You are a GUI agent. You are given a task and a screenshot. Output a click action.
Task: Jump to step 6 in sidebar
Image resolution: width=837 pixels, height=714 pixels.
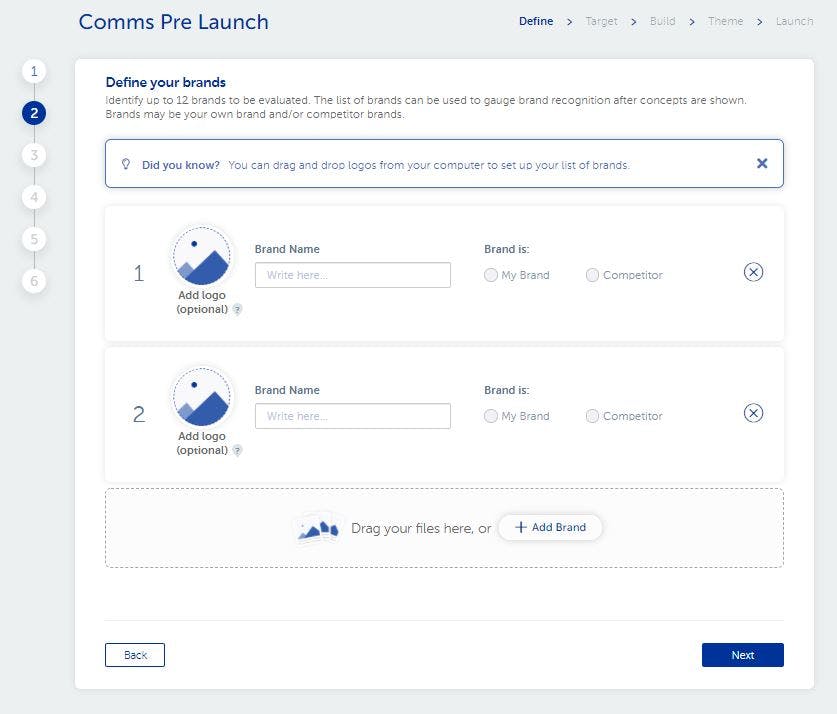(34, 281)
